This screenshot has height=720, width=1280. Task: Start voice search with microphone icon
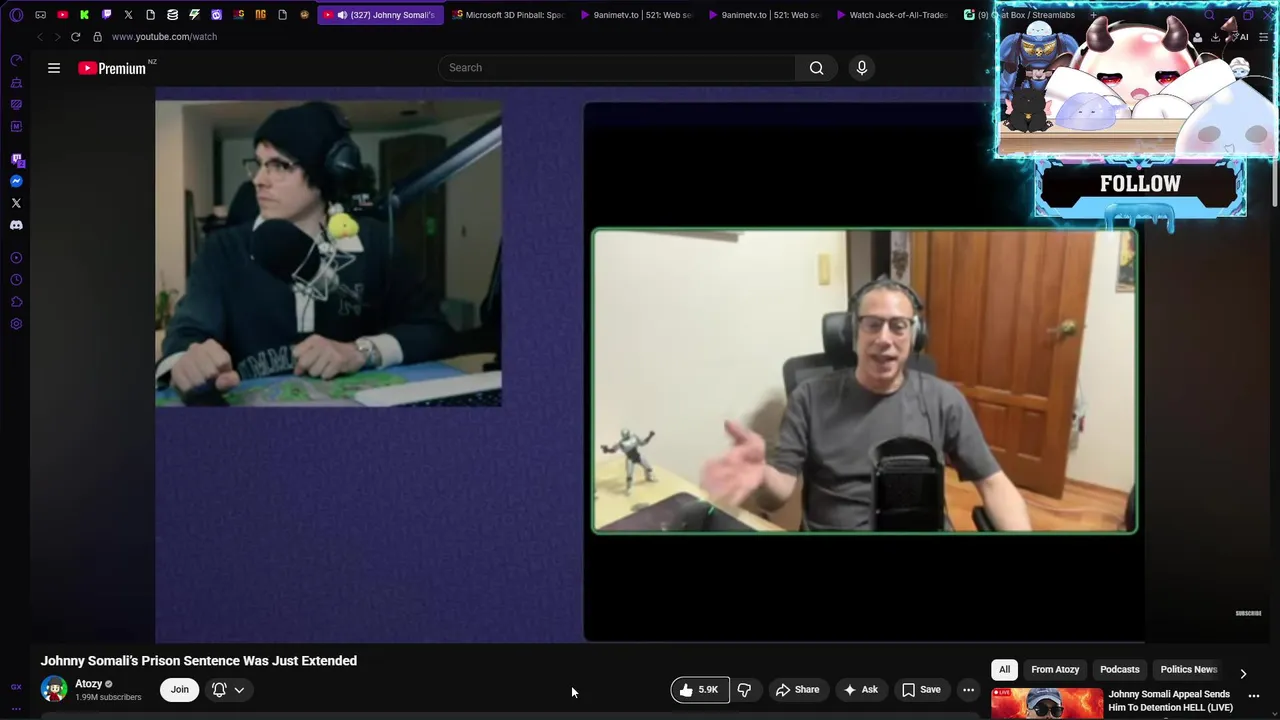pyautogui.click(x=862, y=68)
